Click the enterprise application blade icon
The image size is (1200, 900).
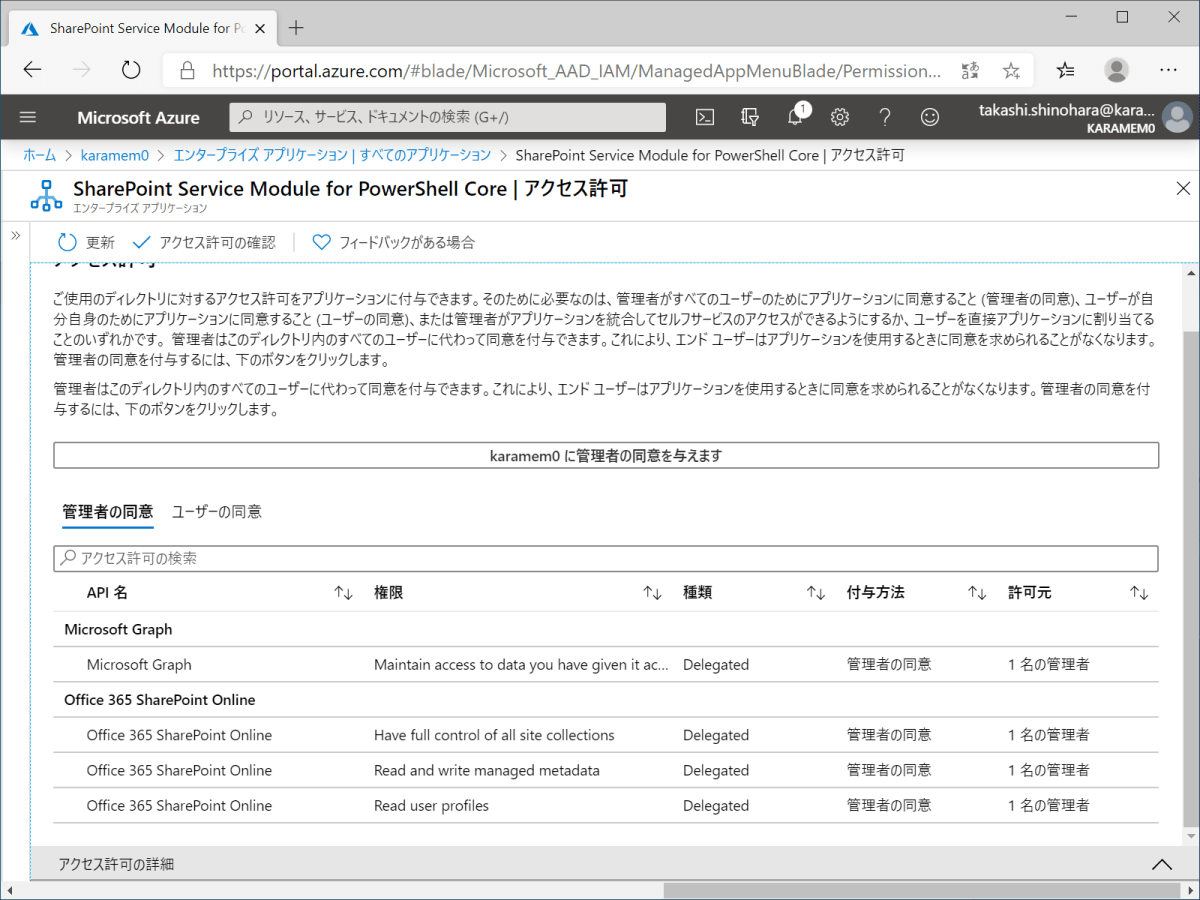47,195
